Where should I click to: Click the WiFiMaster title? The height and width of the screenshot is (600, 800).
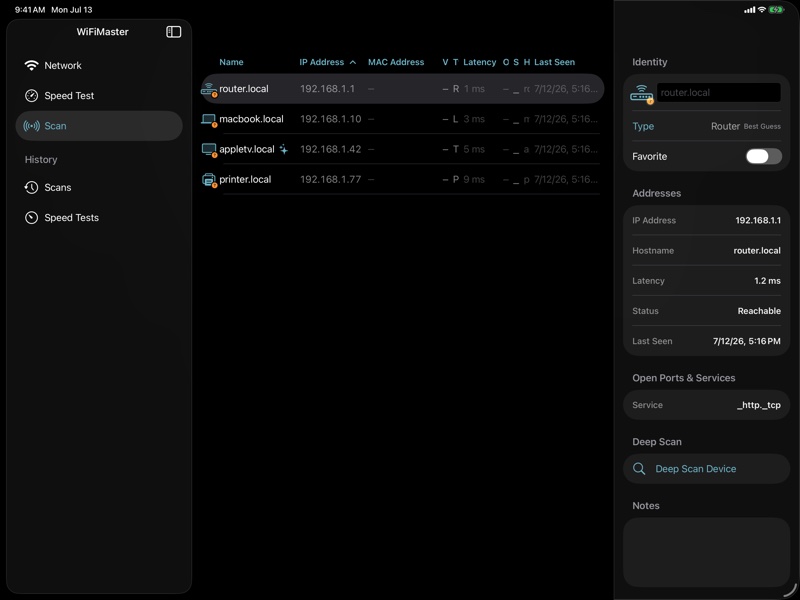coord(103,32)
